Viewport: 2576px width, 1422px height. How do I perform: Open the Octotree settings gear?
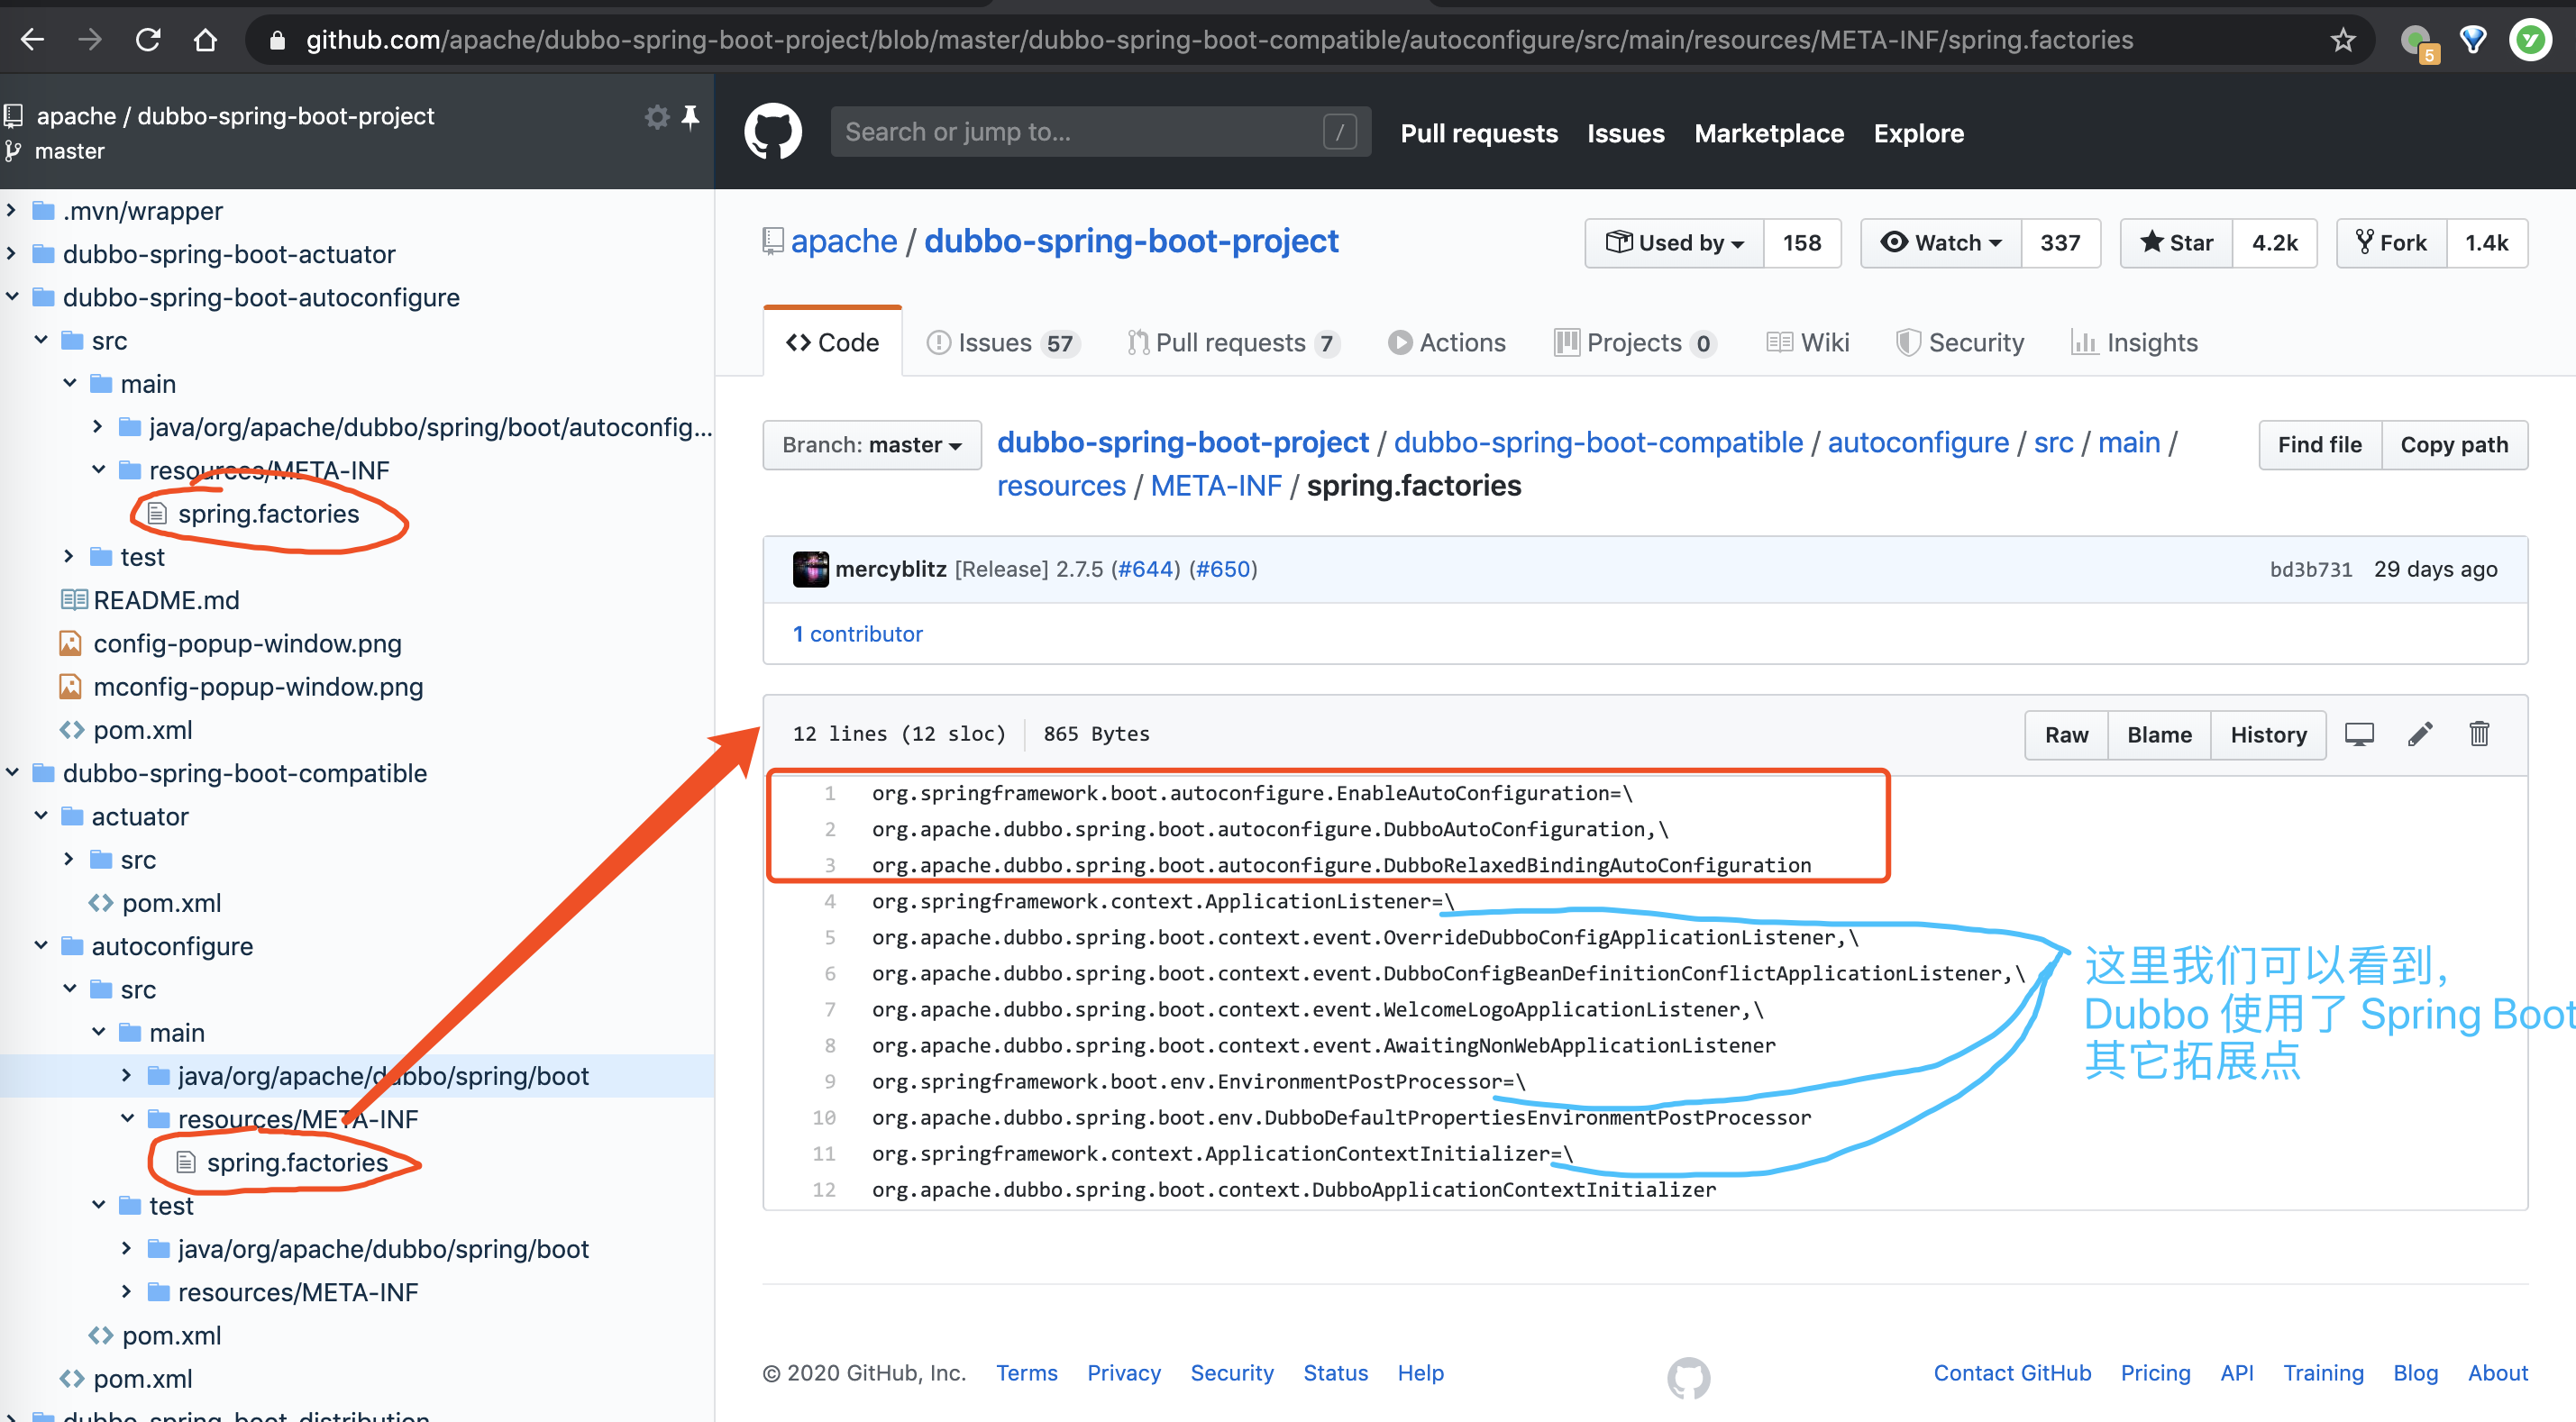656,117
